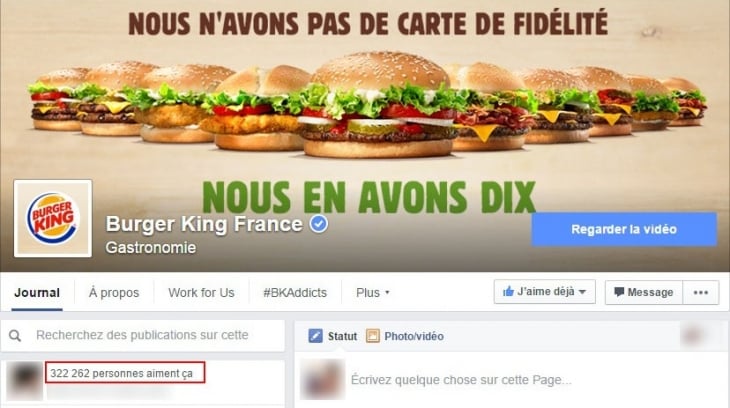Click the 322 262 personnes aiment ça link
This screenshot has width=730, height=408.
121,374
